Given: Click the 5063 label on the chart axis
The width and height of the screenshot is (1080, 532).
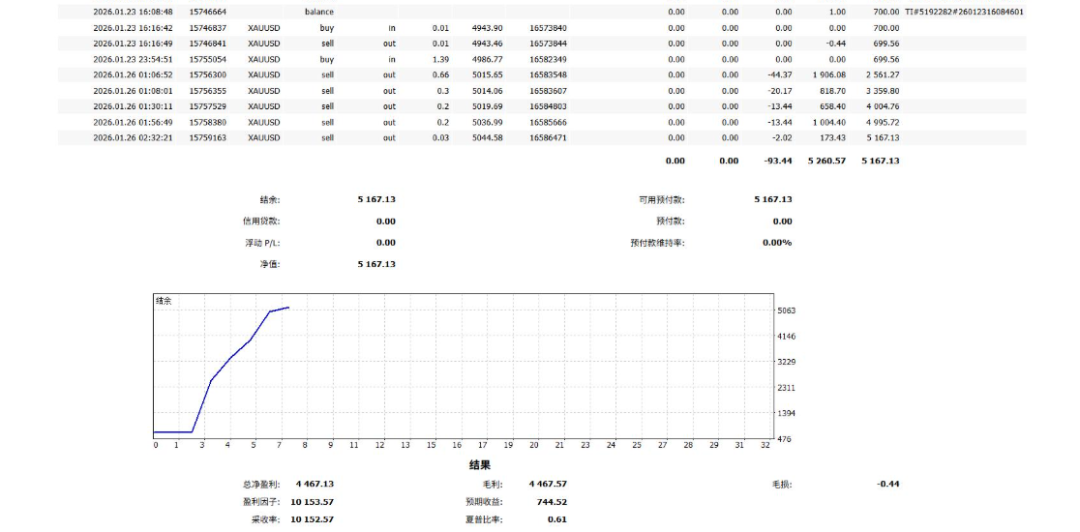Looking at the screenshot, I should [x=787, y=311].
